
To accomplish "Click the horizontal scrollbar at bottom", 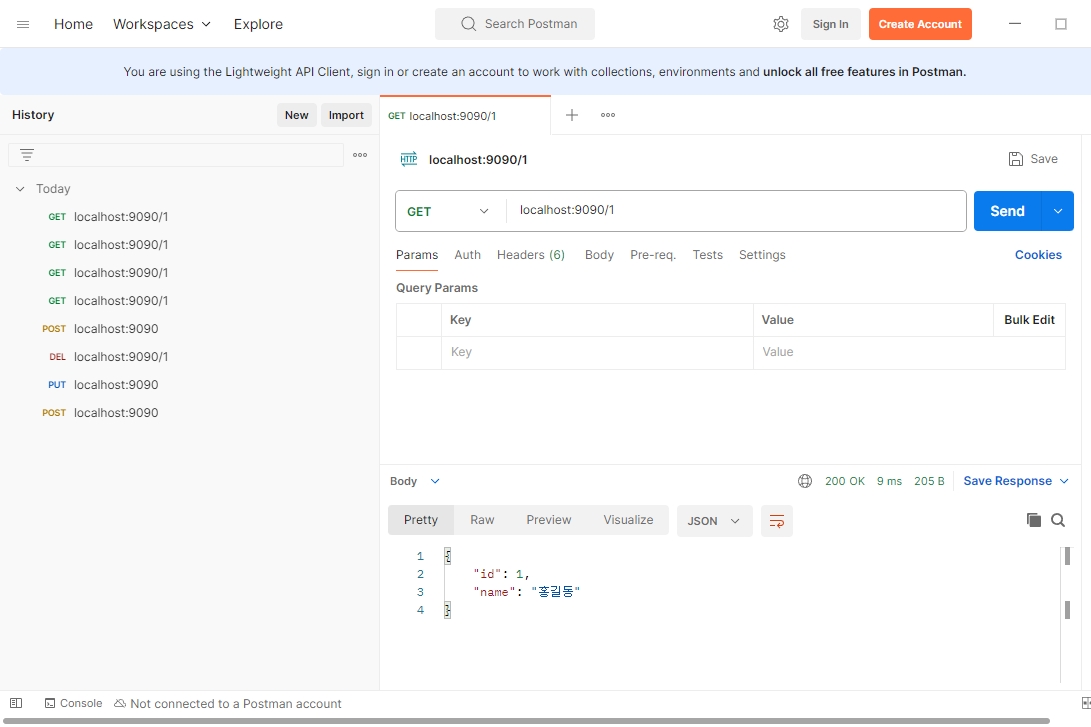I will [526, 721].
